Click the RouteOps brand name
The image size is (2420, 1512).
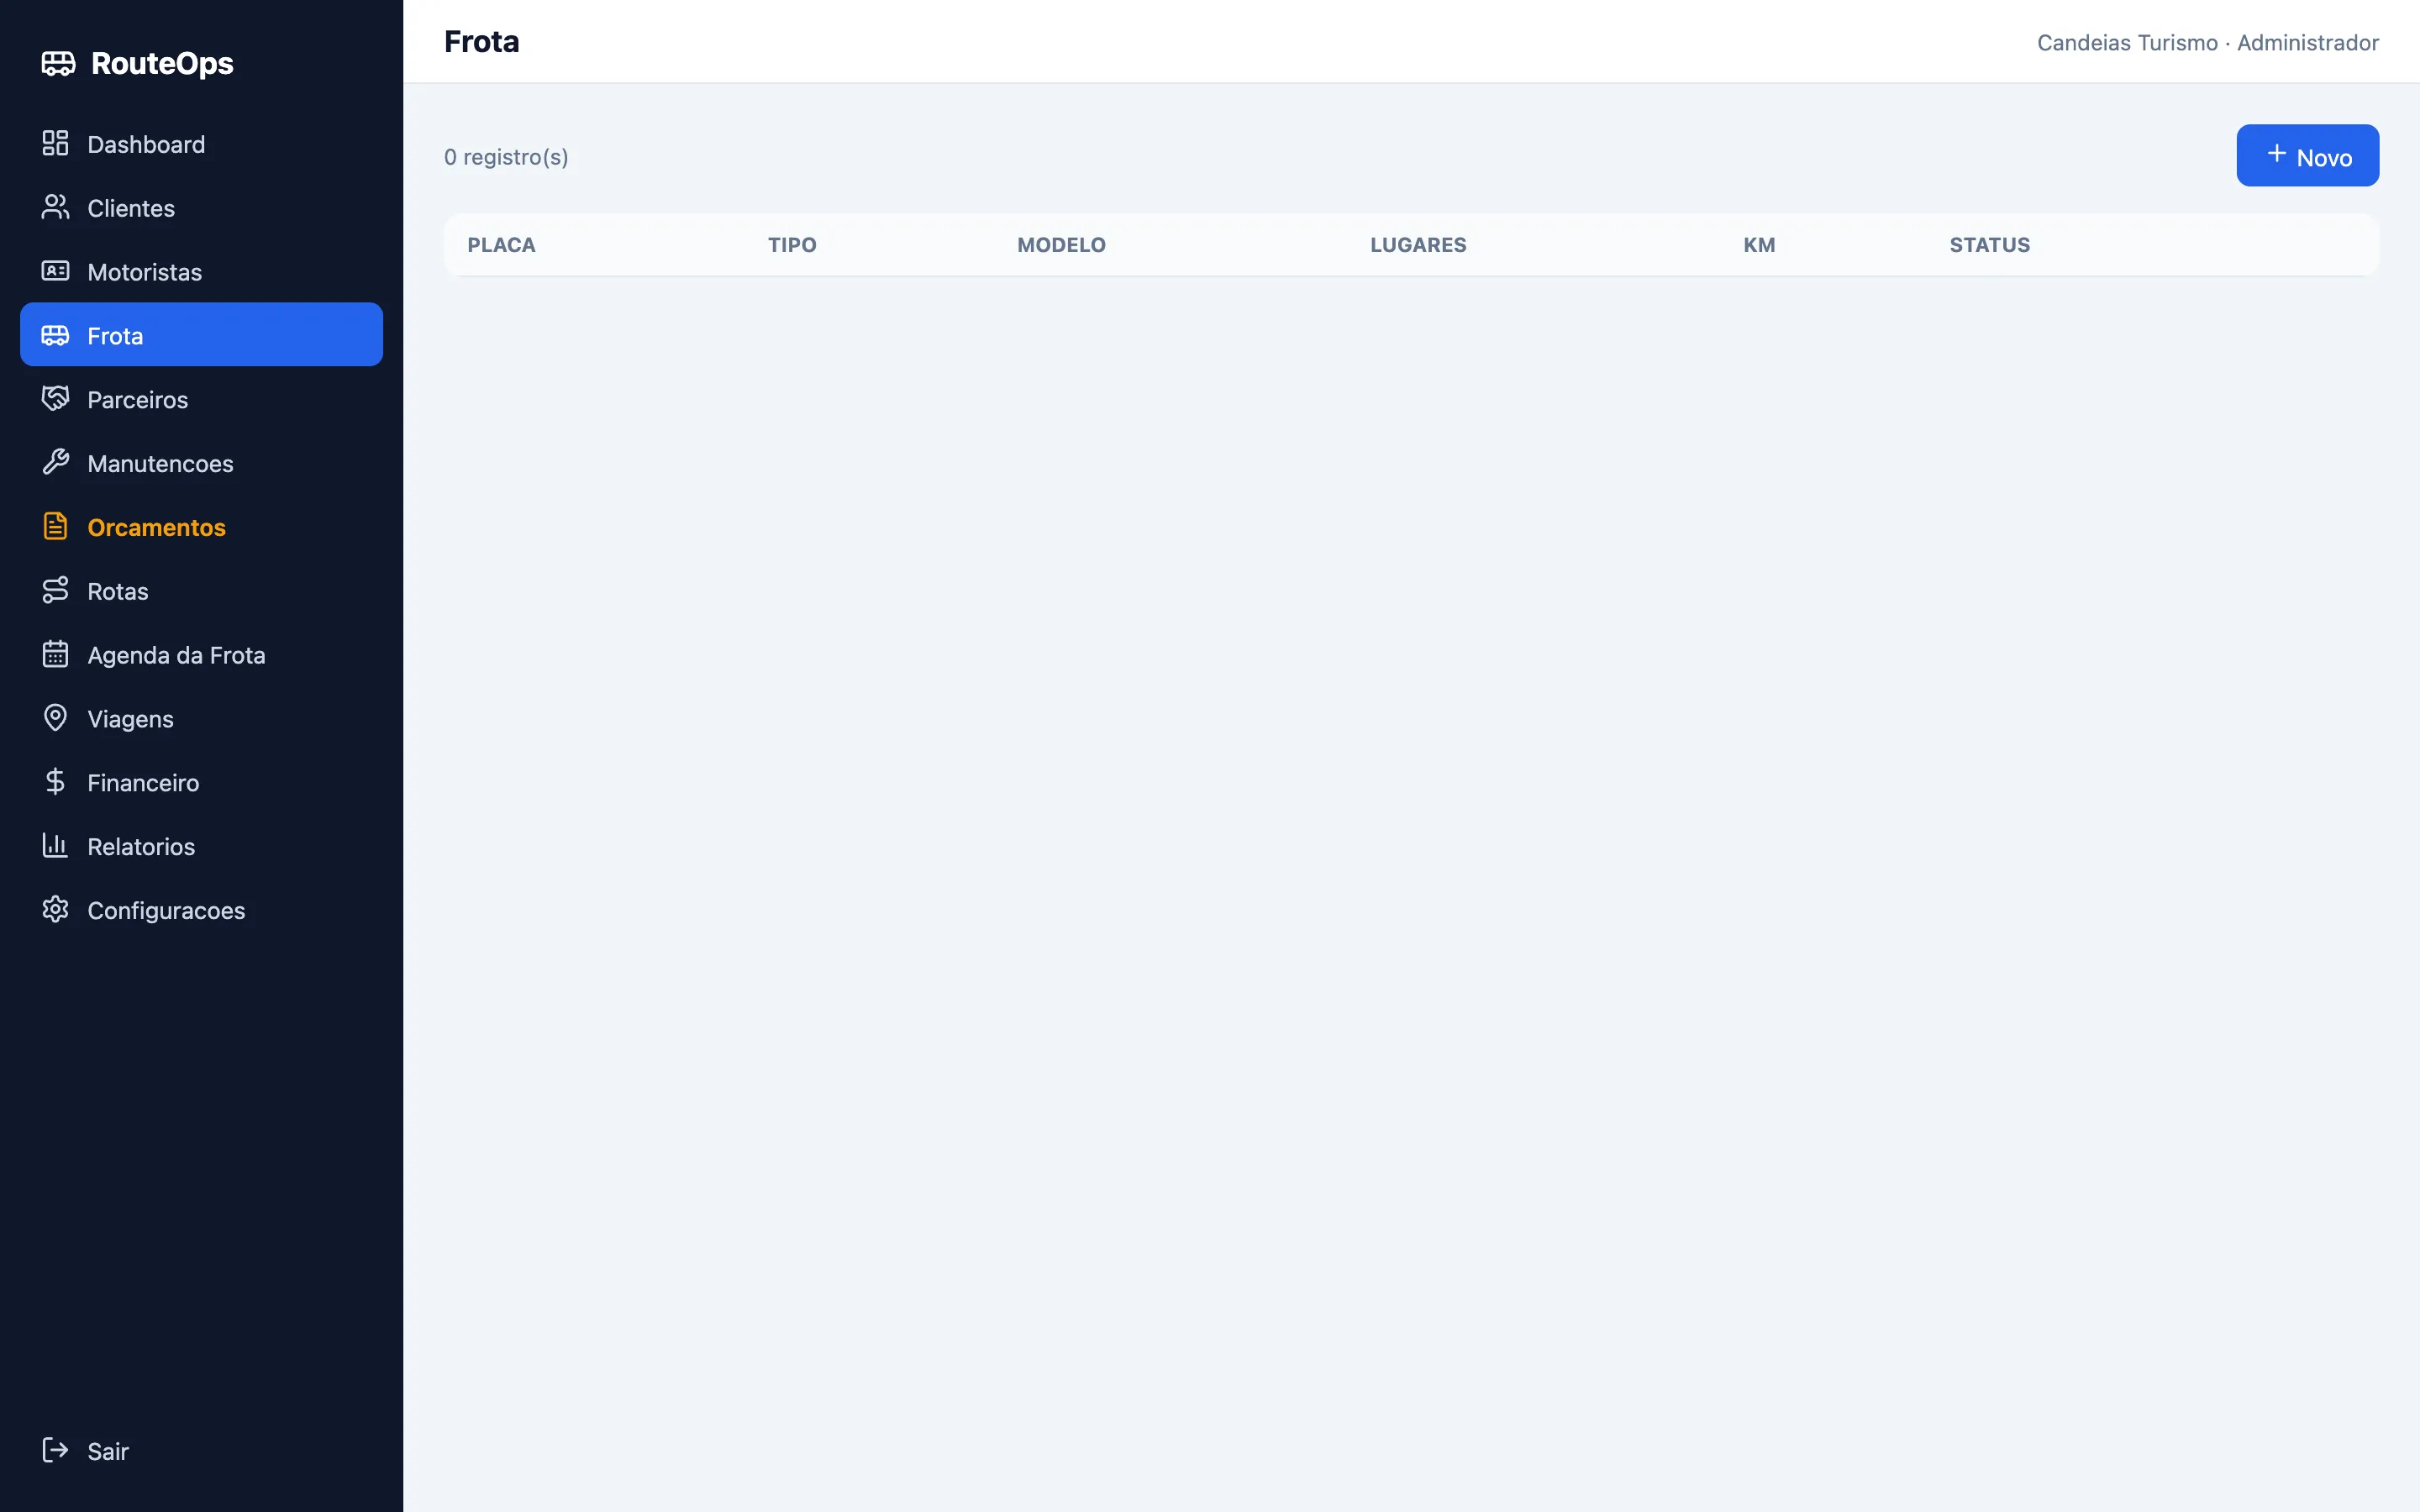point(162,63)
